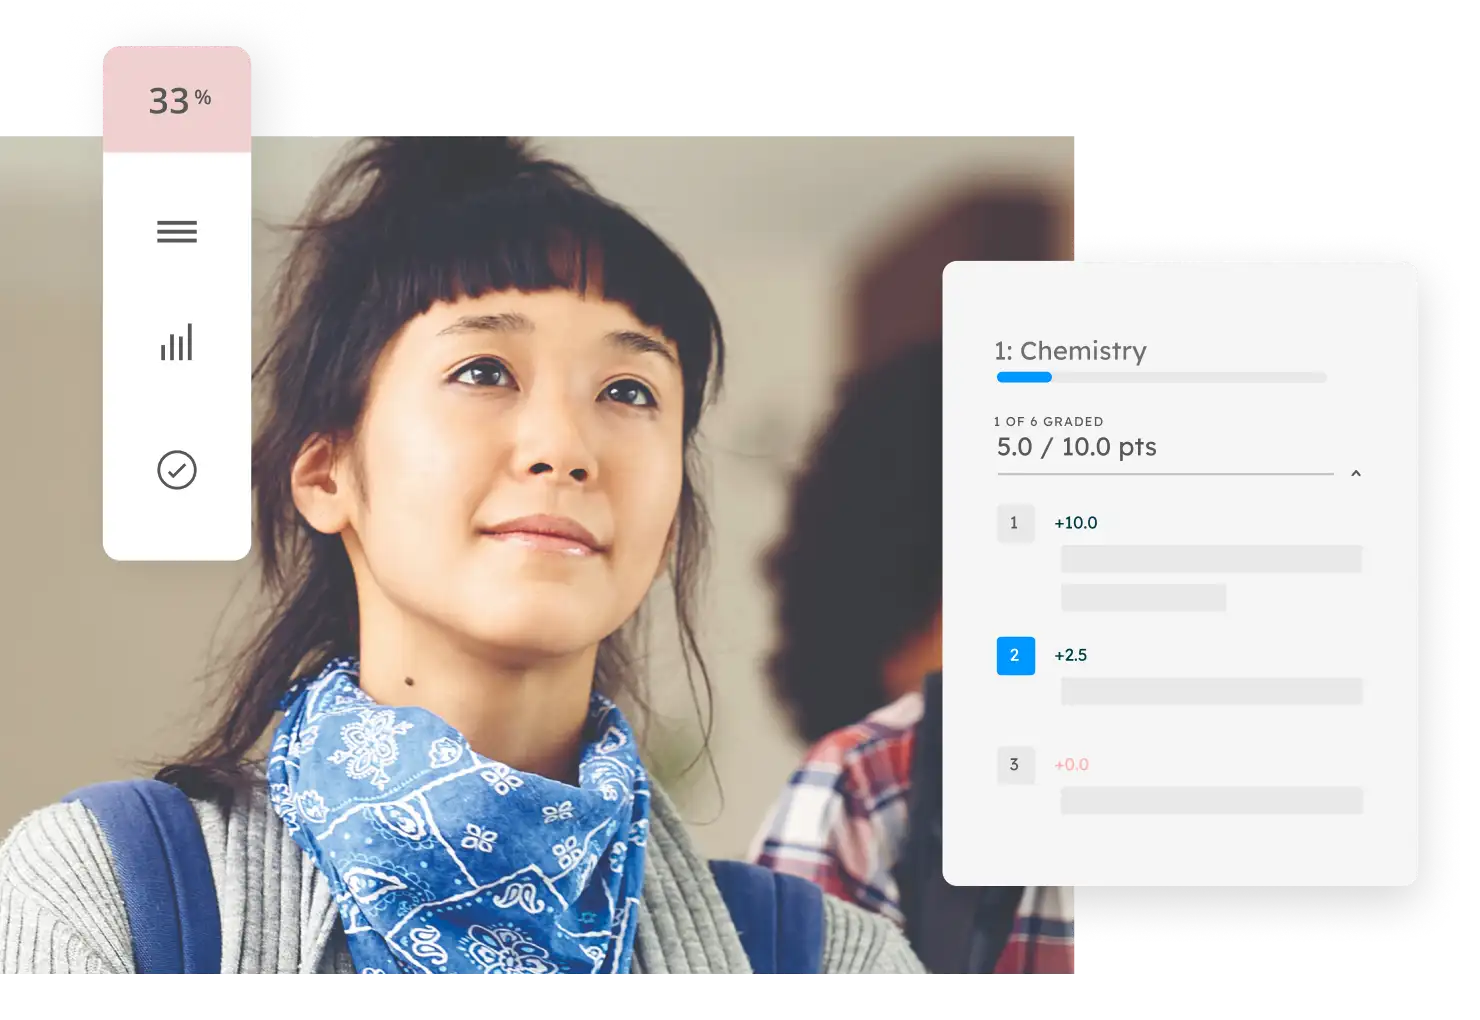Click the bar chart statistics icon
Viewport: 1480px width, 1020px height.
177,343
